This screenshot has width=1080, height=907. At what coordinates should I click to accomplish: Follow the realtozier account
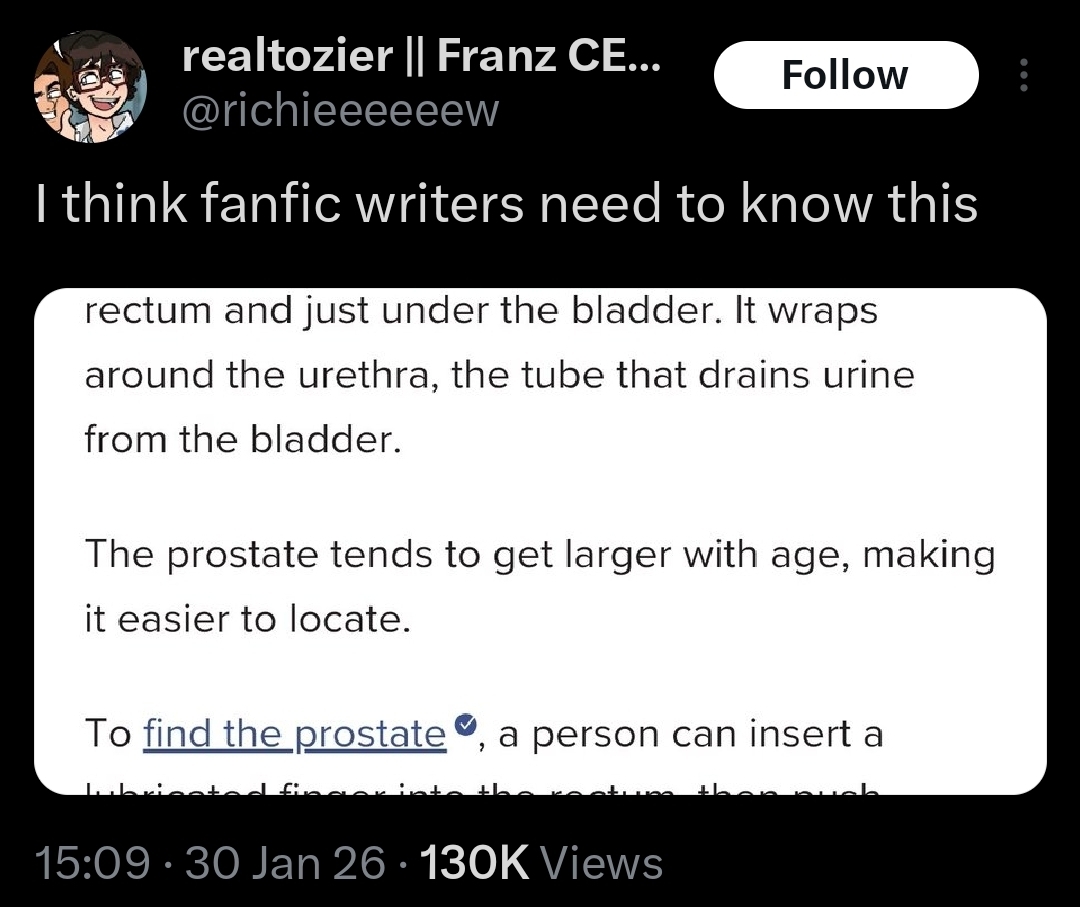tap(845, 76)
